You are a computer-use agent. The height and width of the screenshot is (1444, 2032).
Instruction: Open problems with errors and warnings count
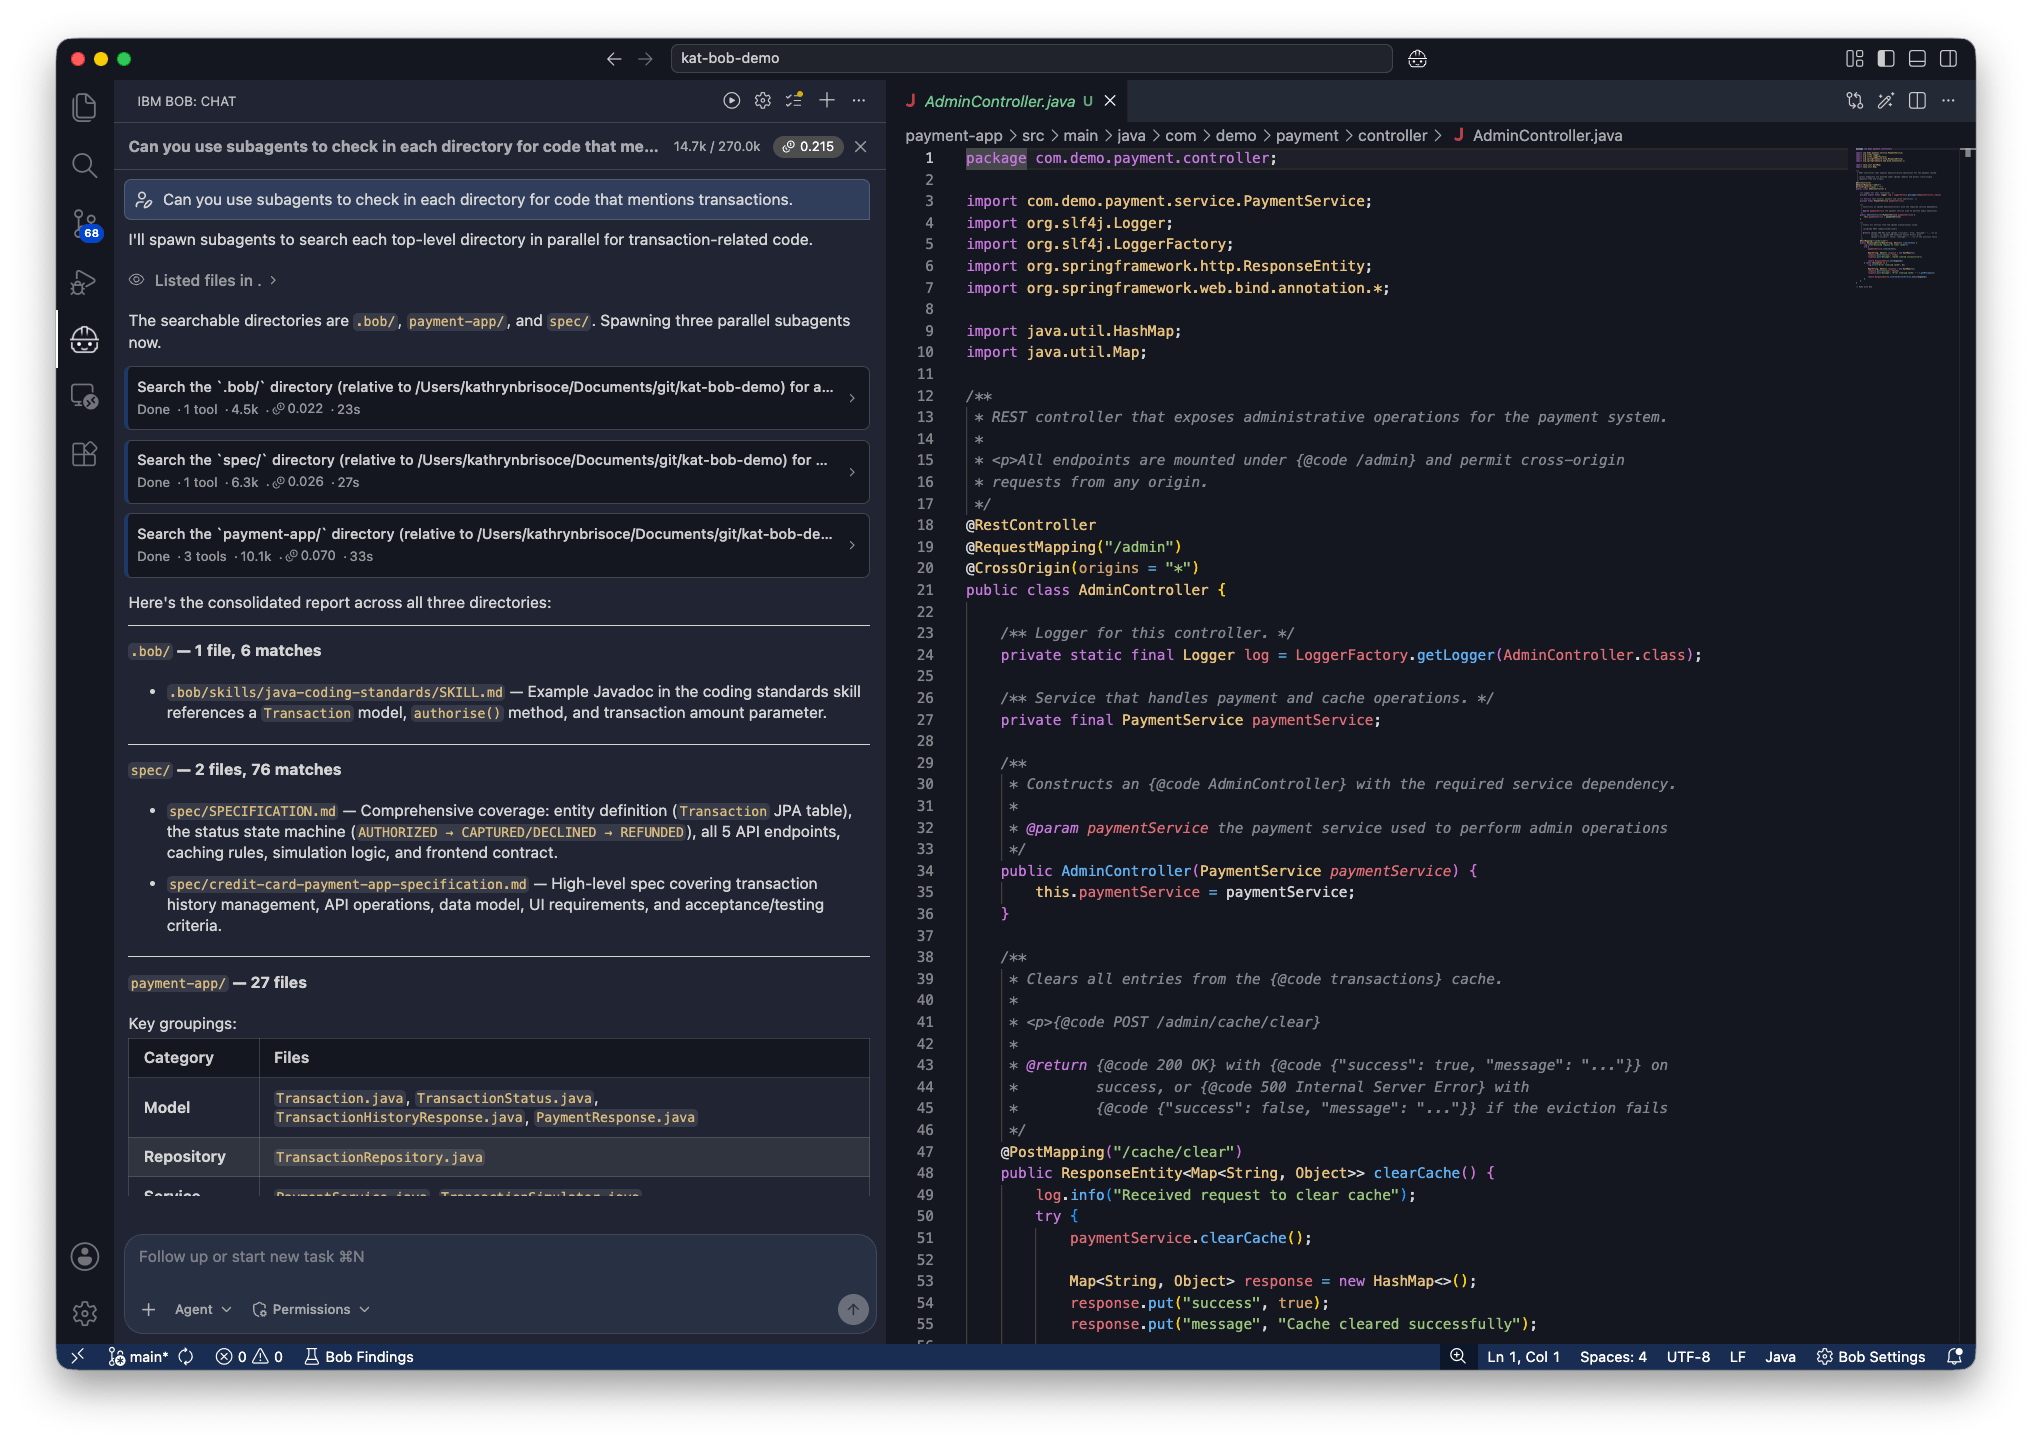point(249,1356)
